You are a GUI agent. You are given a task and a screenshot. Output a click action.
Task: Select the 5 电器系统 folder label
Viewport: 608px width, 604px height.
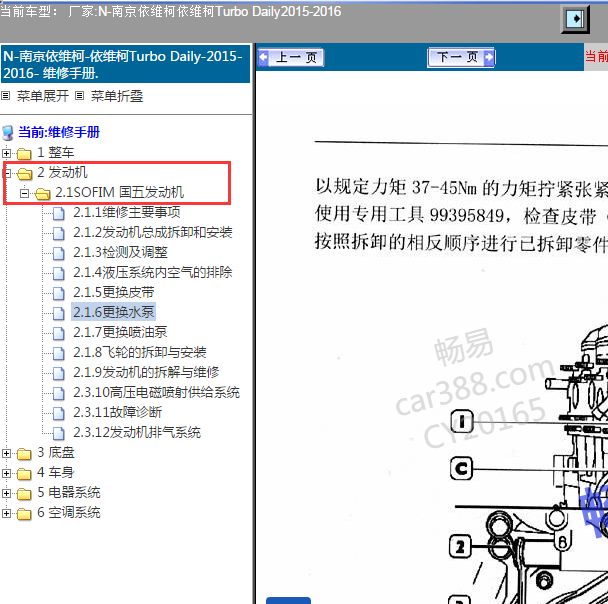tap(69, 492)
